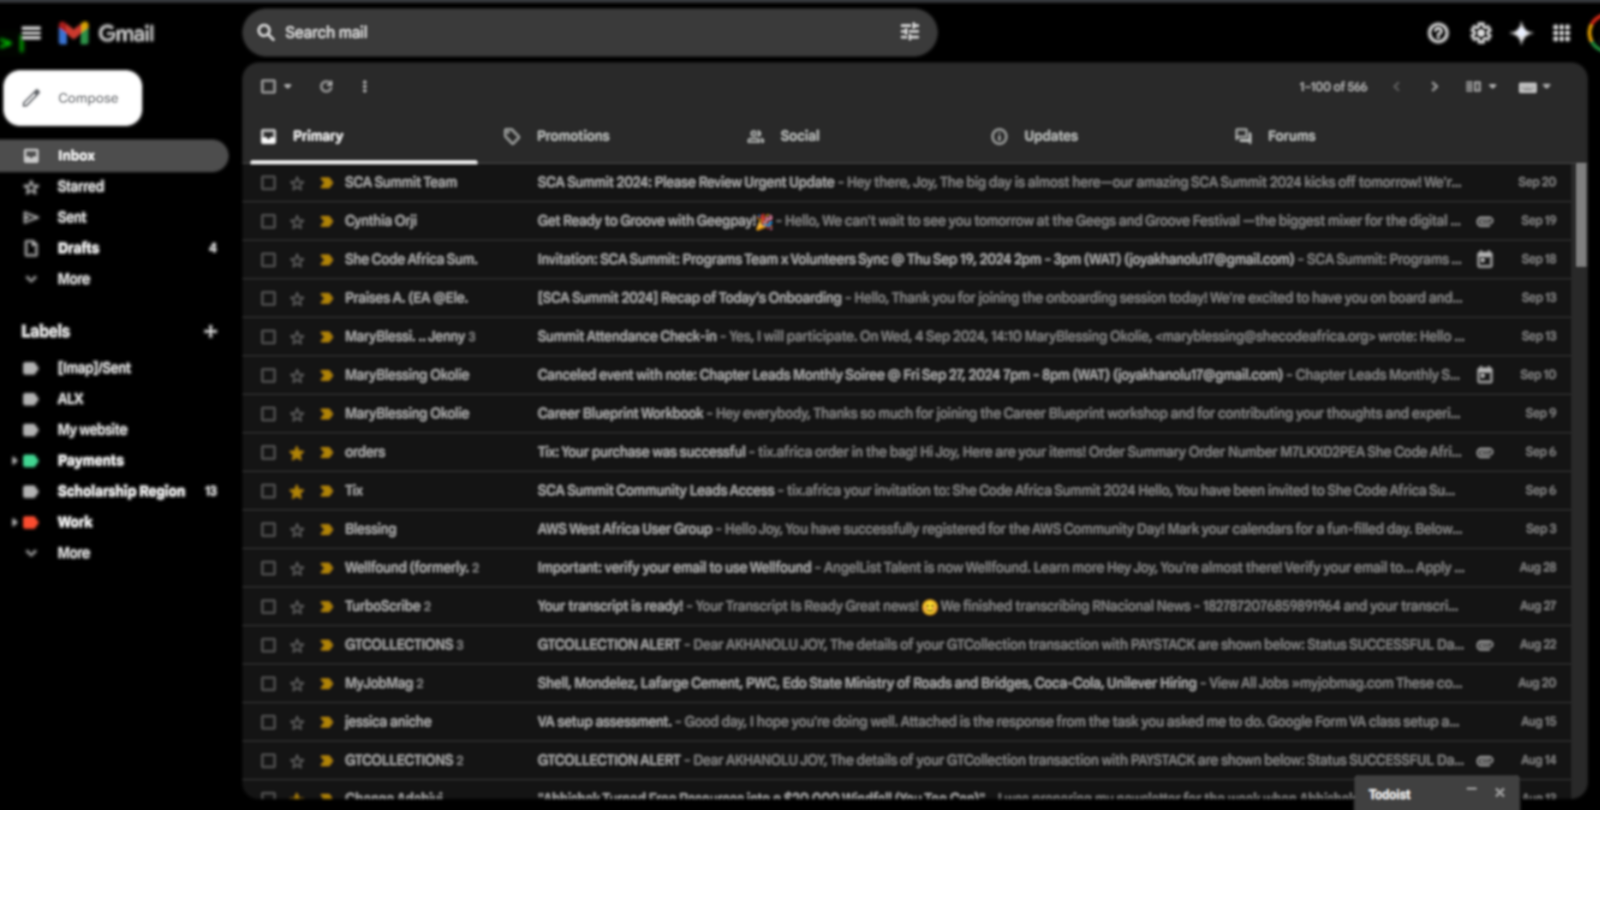Screen dimensions: 1600x900
Task: Open the Gemini sparkle icon
Action: 1521,33
